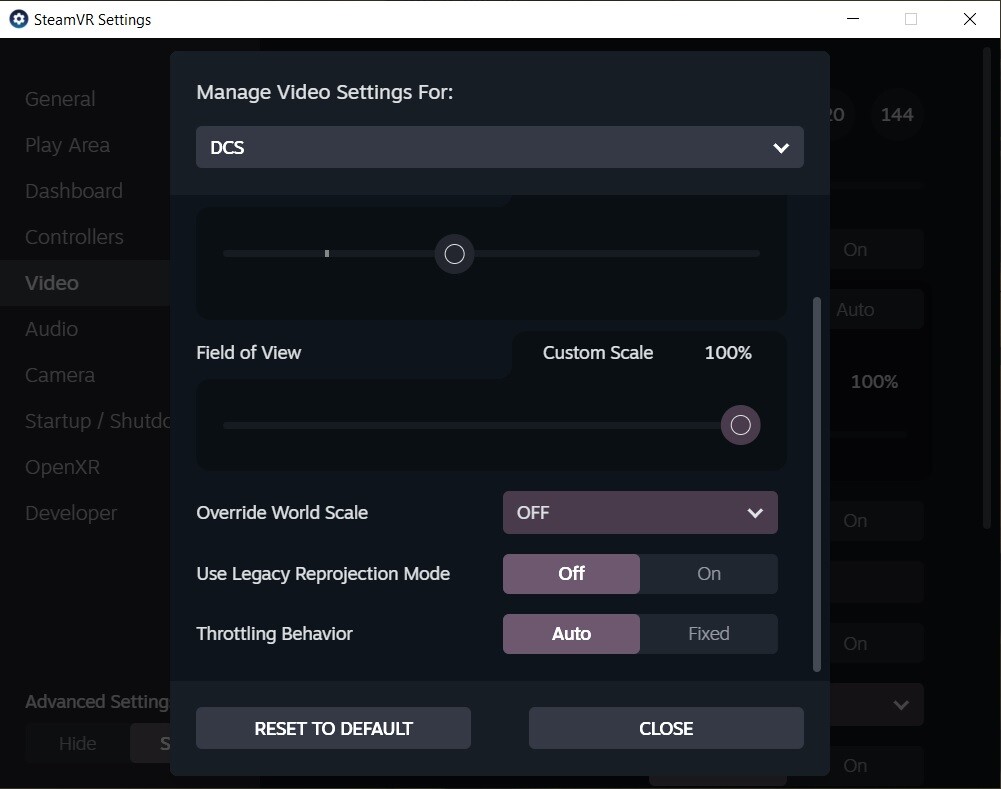This screenshot has width=1001, height=789.
Task: Click Hide under Advanced Settings
Action: (77, 744)
